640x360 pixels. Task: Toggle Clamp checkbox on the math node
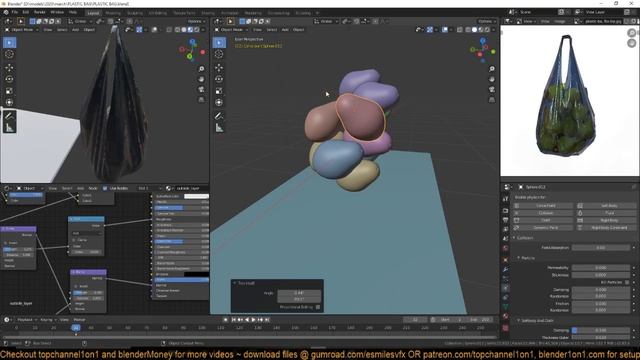pyautogui.click(x=74, y=240)
